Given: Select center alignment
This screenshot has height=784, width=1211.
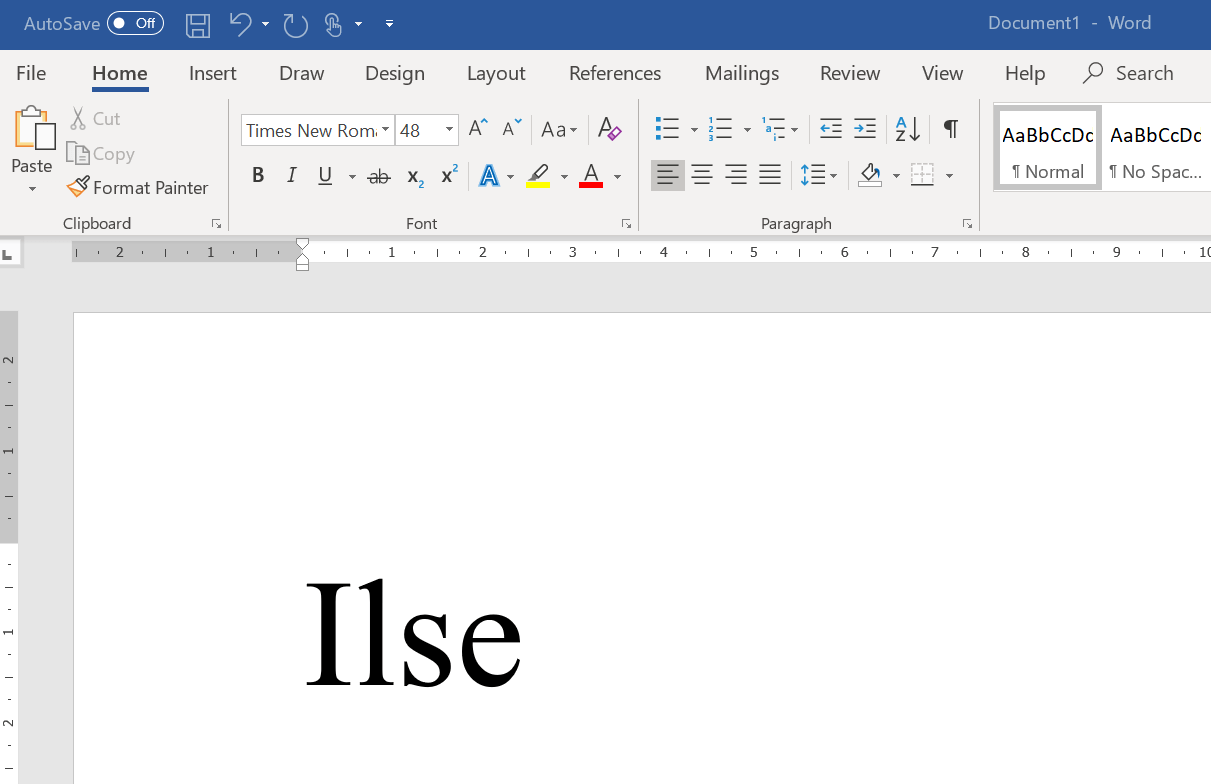Looking at the screenshot, I should coord(702,175).
